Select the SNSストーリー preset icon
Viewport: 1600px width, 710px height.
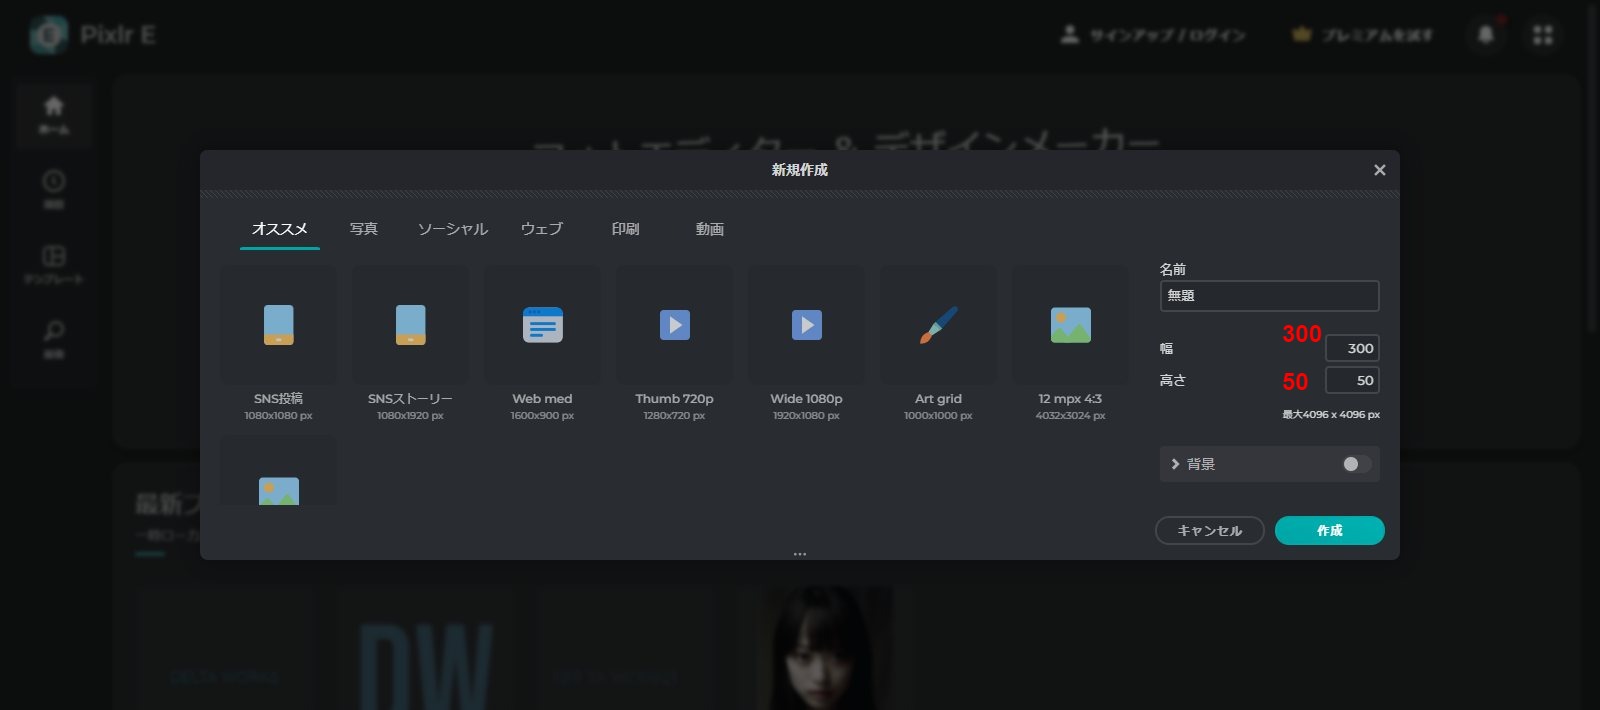tap(410, 325)
